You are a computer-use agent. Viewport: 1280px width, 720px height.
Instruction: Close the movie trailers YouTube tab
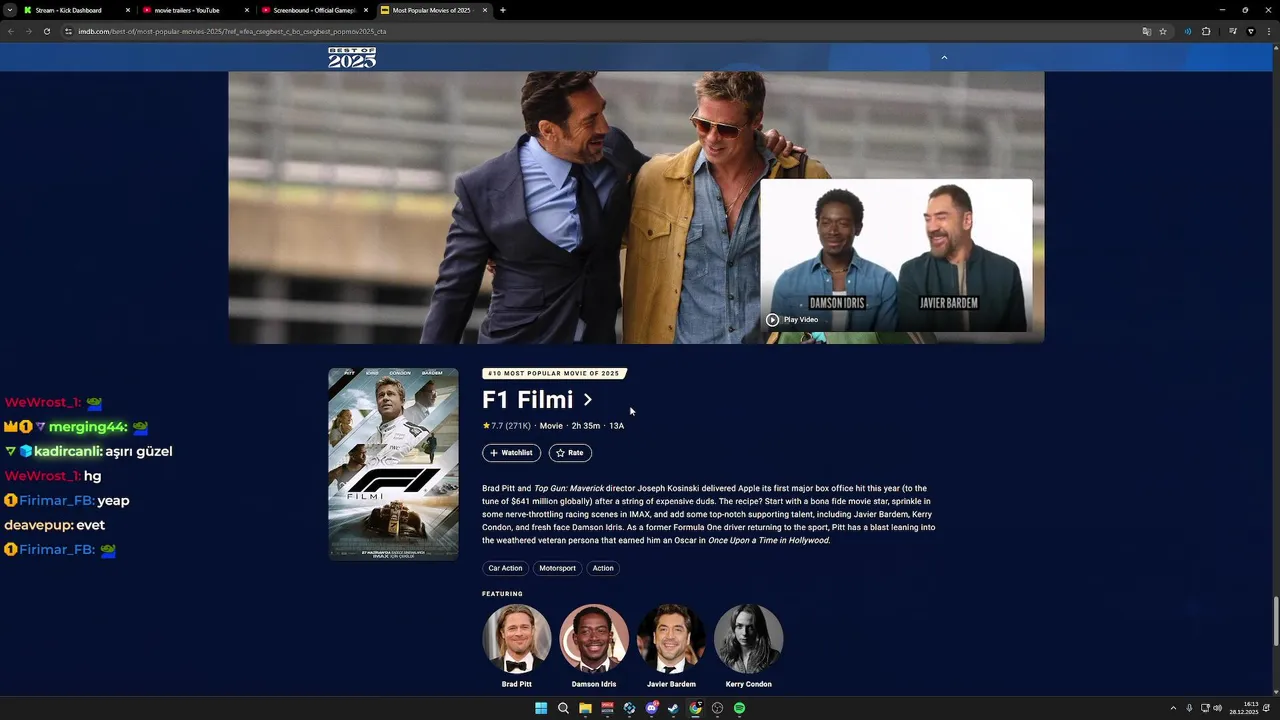pyautogui.click(x=247, y=10)
